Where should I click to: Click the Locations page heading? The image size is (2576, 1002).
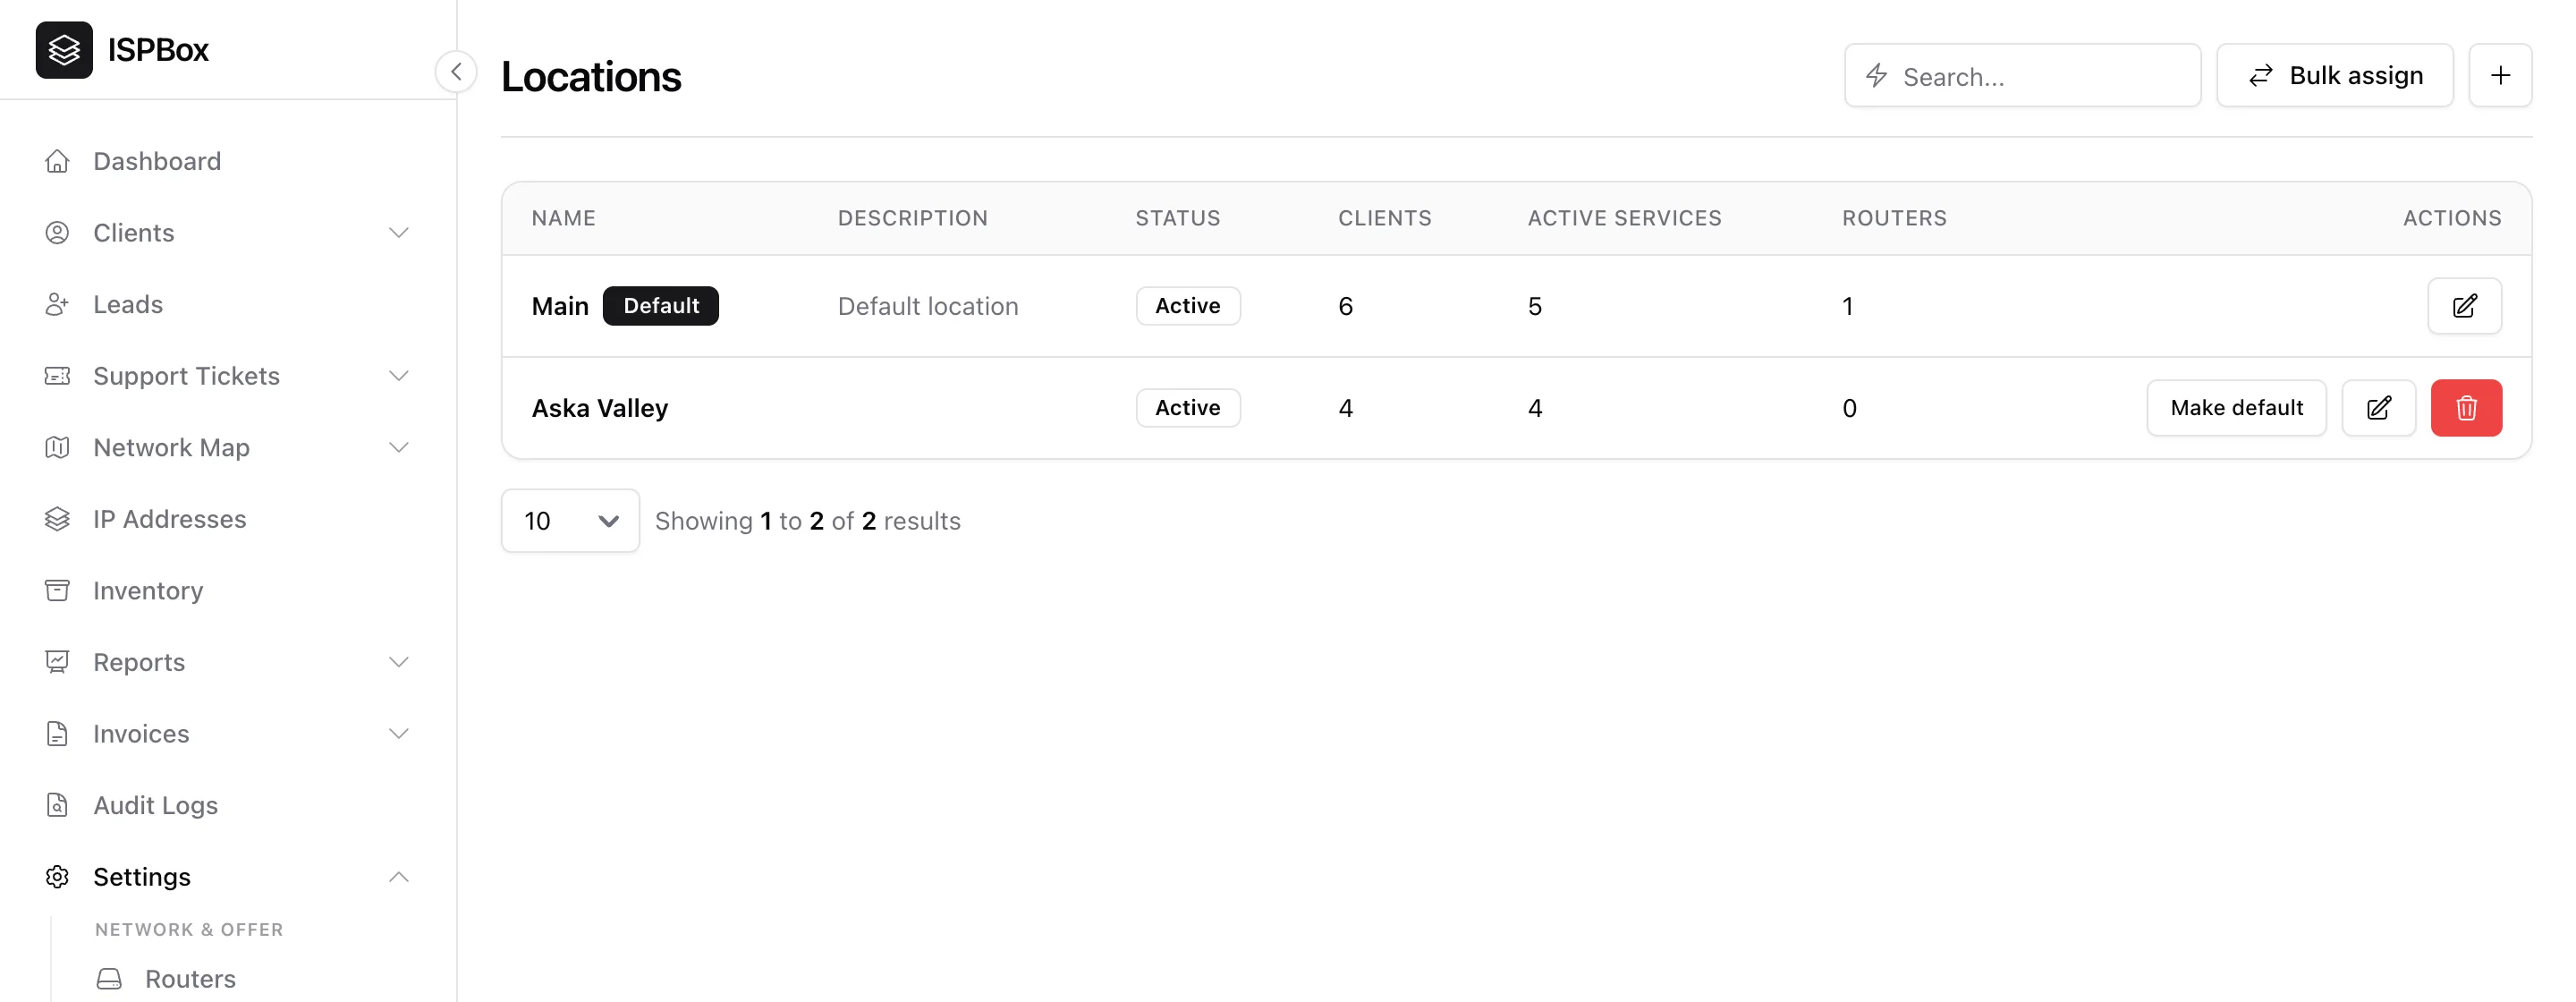point(591,76)
